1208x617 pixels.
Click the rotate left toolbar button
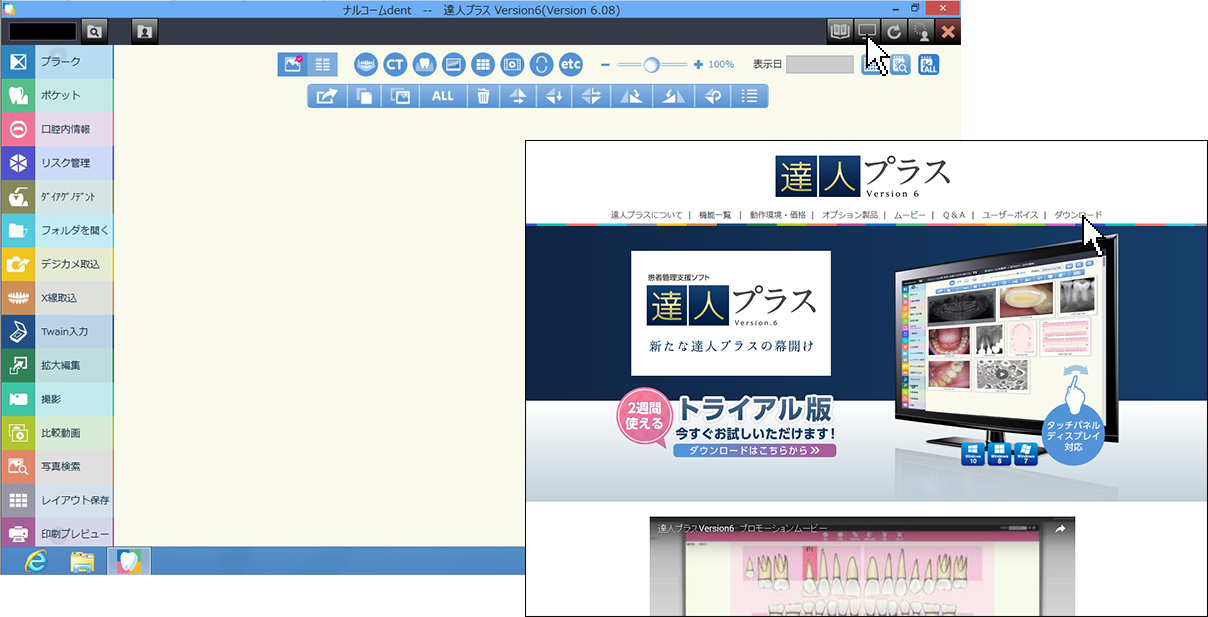pyautogui.click(x=673, y=96)
